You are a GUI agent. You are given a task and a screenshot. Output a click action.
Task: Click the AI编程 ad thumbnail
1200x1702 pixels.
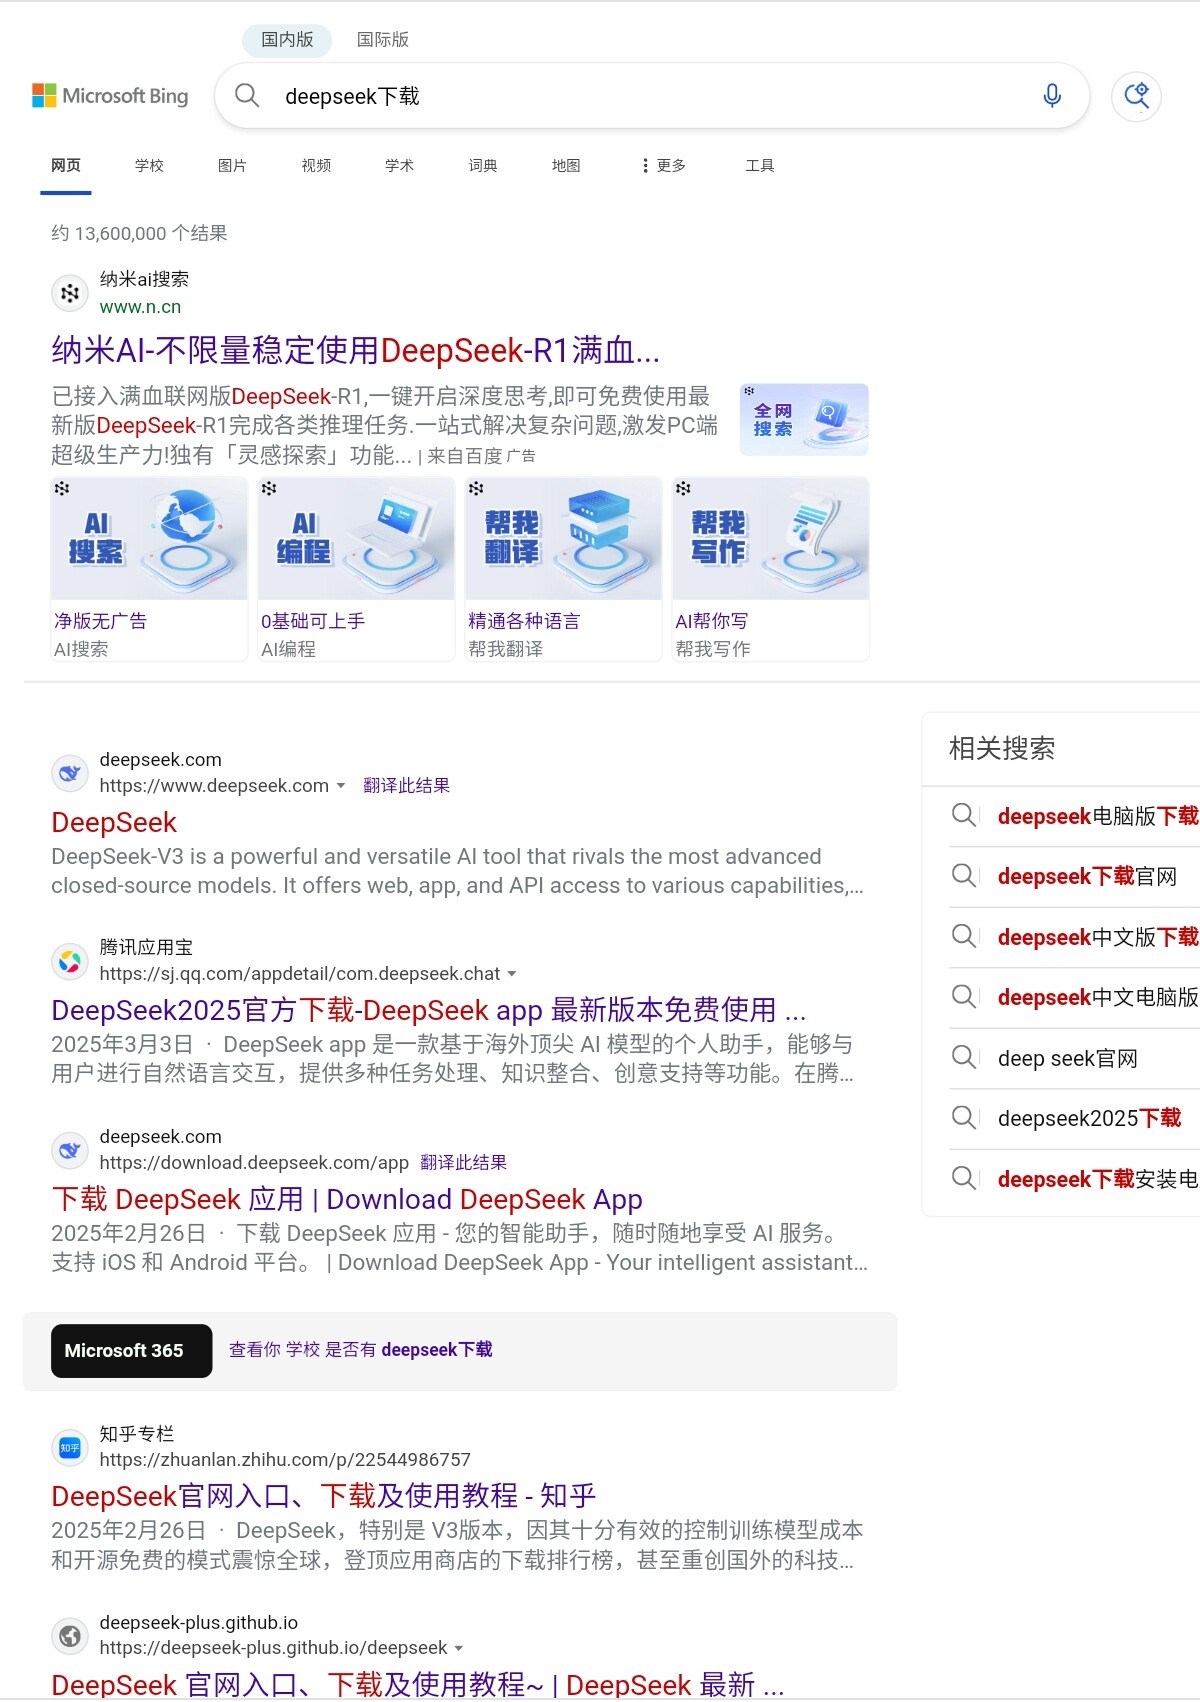click(x=356, y=540)
